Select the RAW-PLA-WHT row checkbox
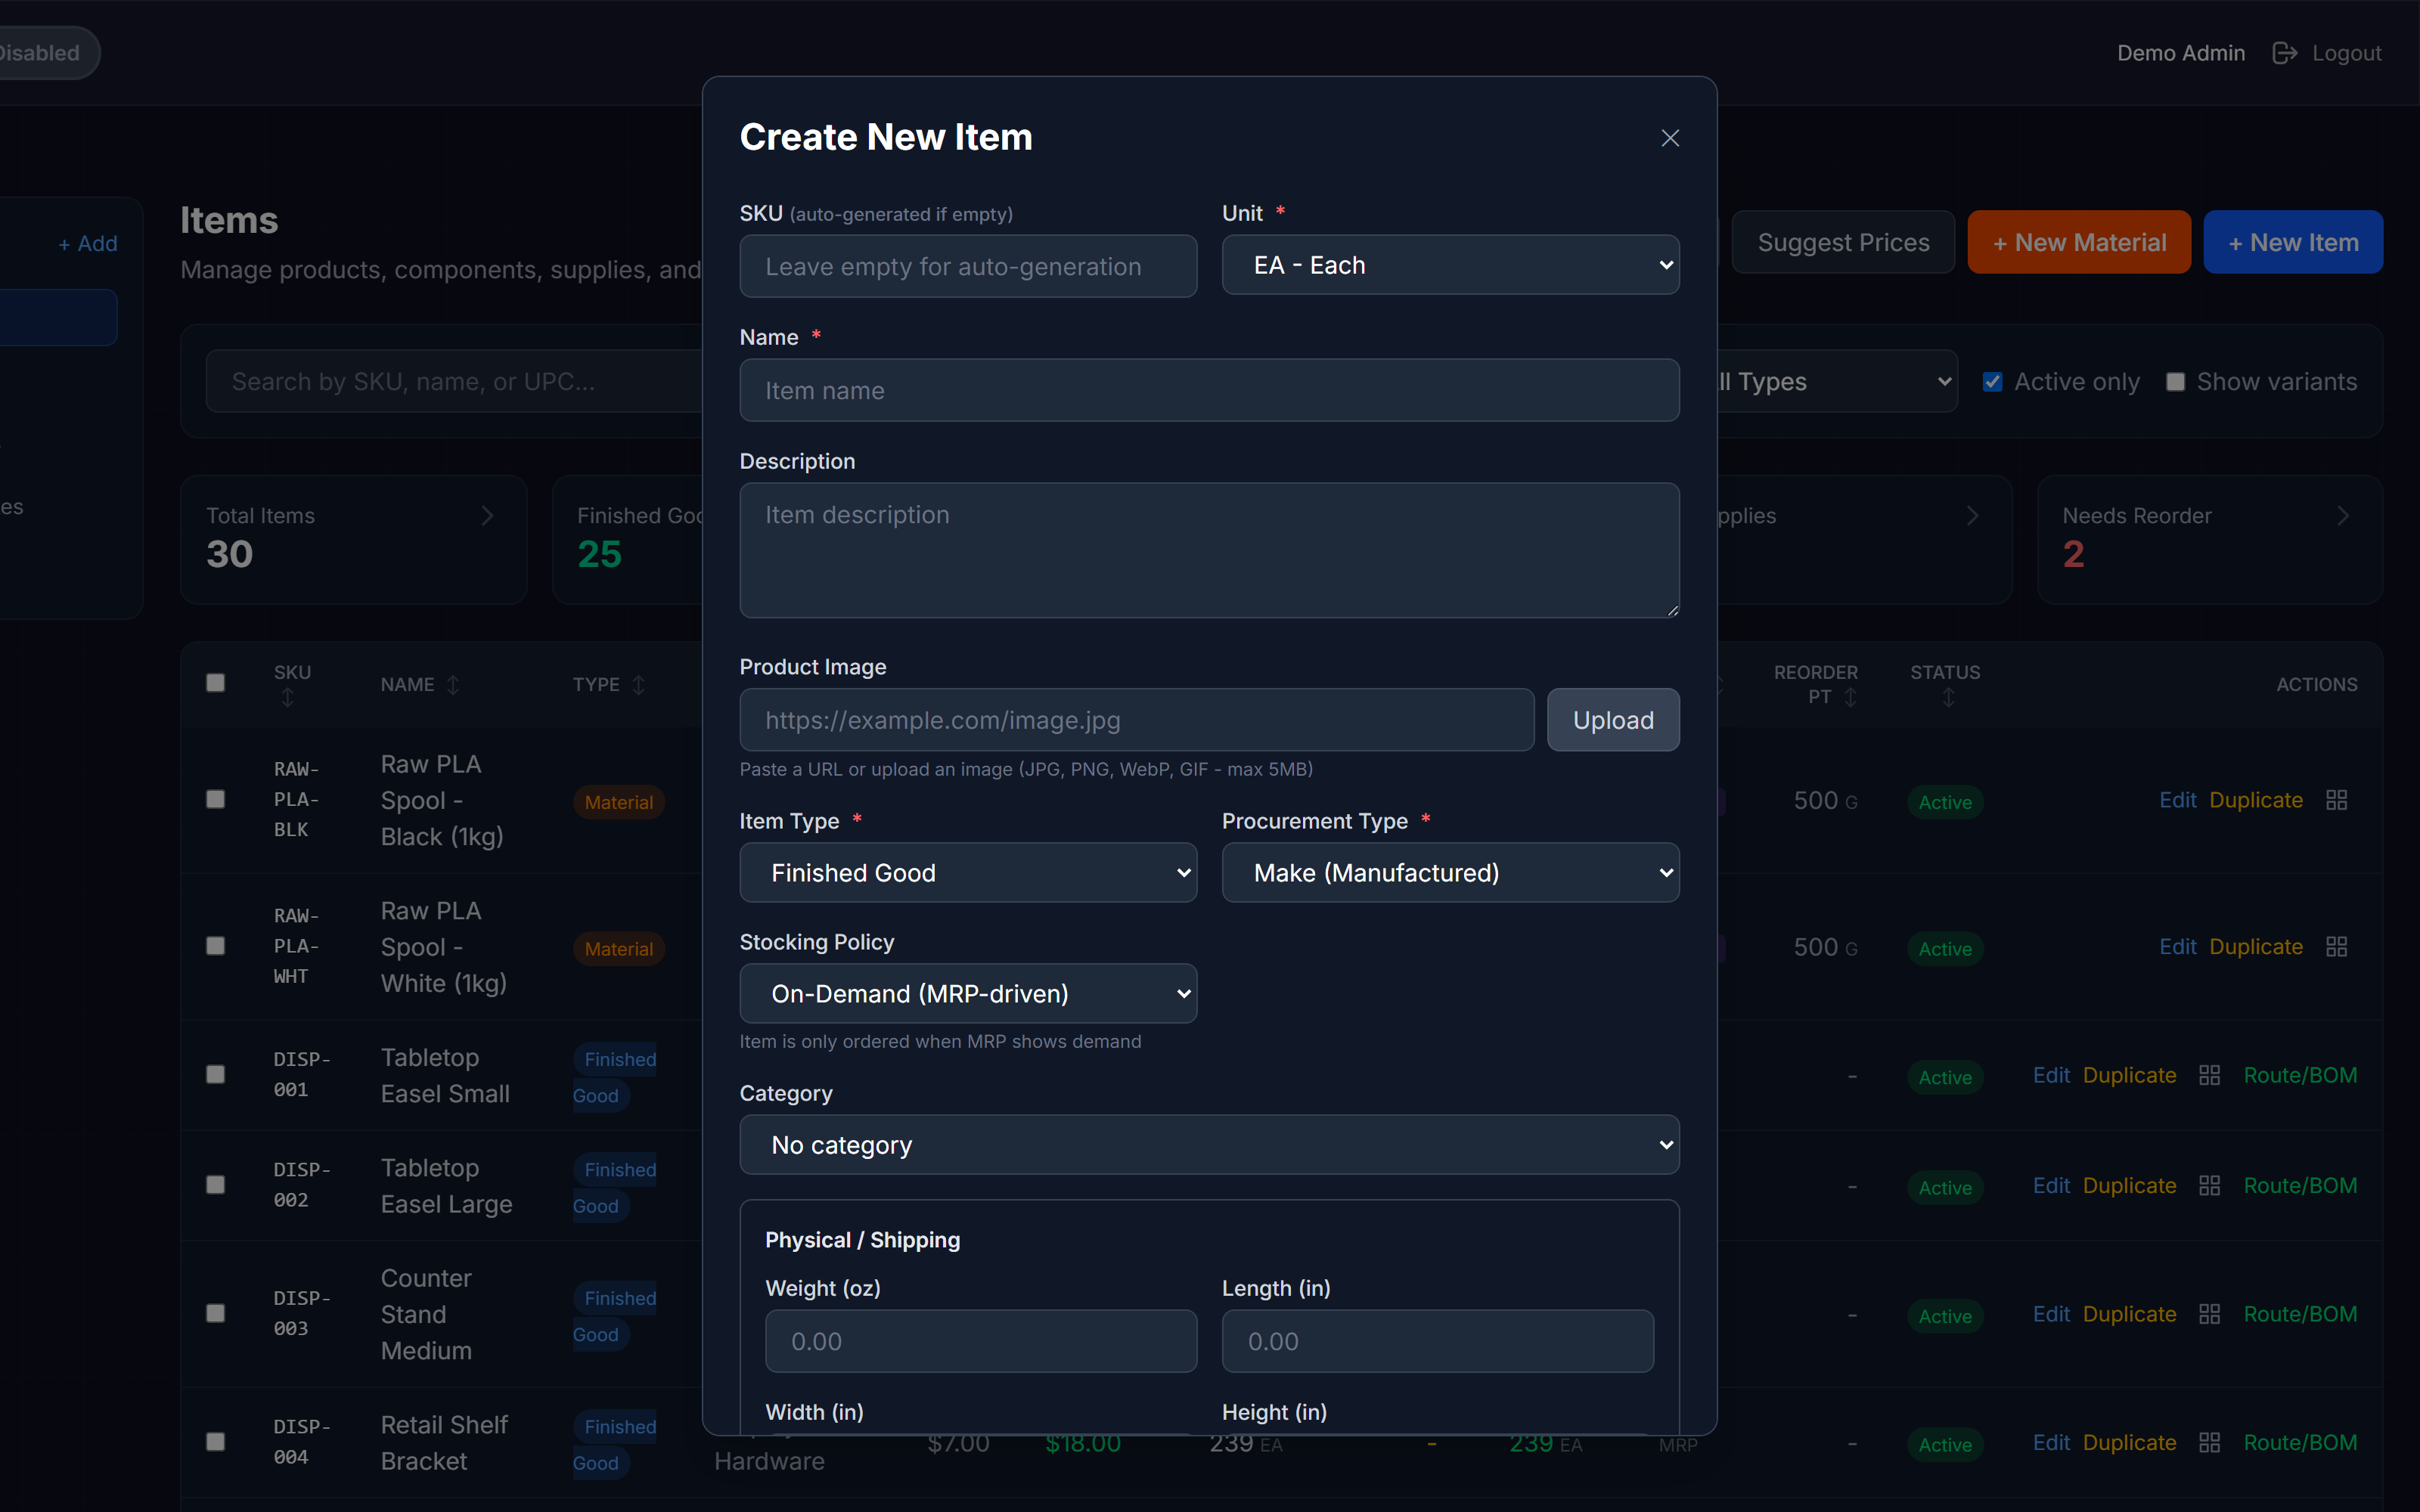 pyautogui.click(x=215, y=946)
